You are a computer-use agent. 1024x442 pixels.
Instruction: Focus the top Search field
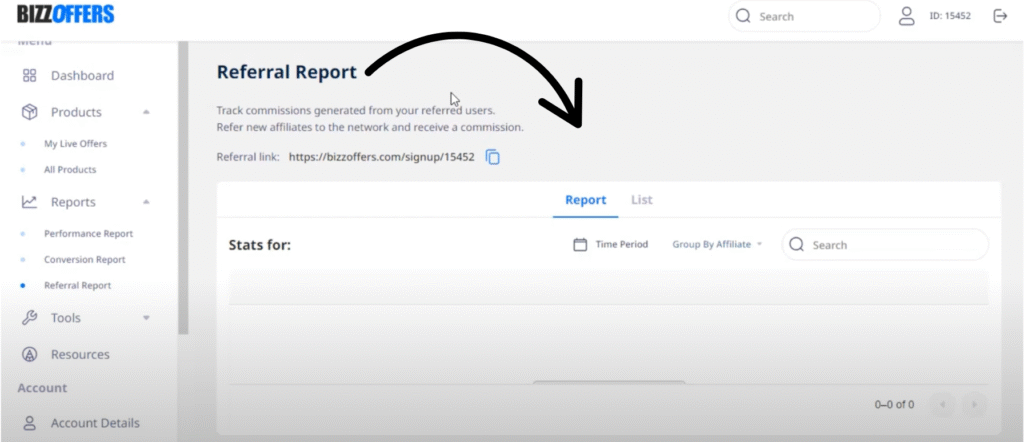pyautogui.click(x=804, y=16)
